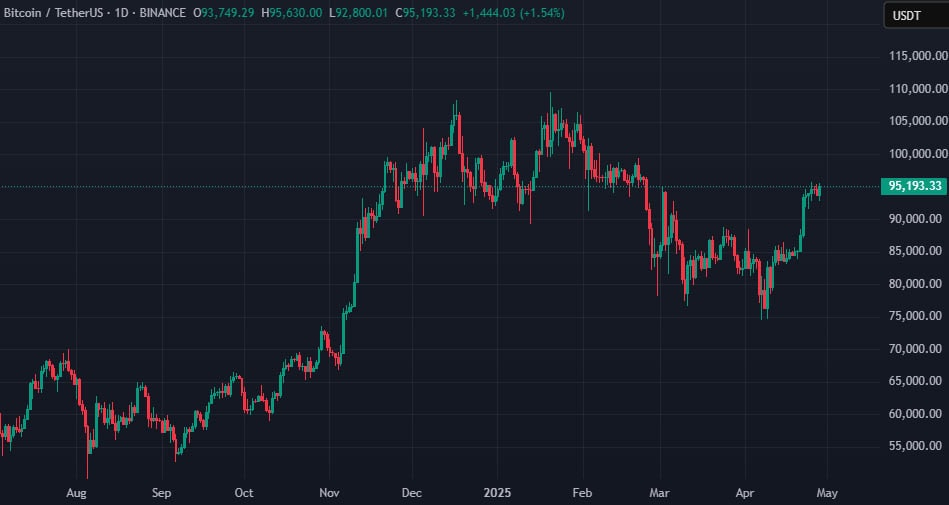Click the Aug label on time axis

(76, 493)
